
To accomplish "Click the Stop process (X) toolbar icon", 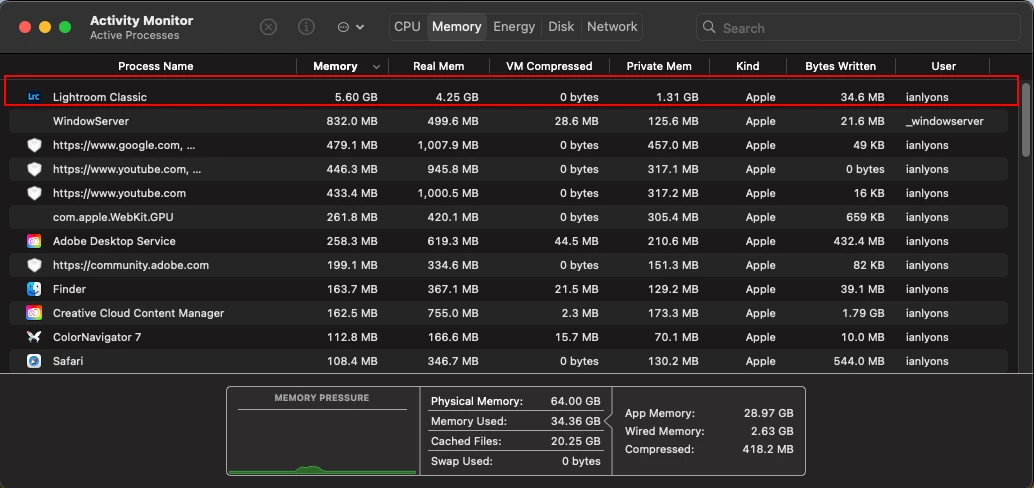I will [268, 27].
